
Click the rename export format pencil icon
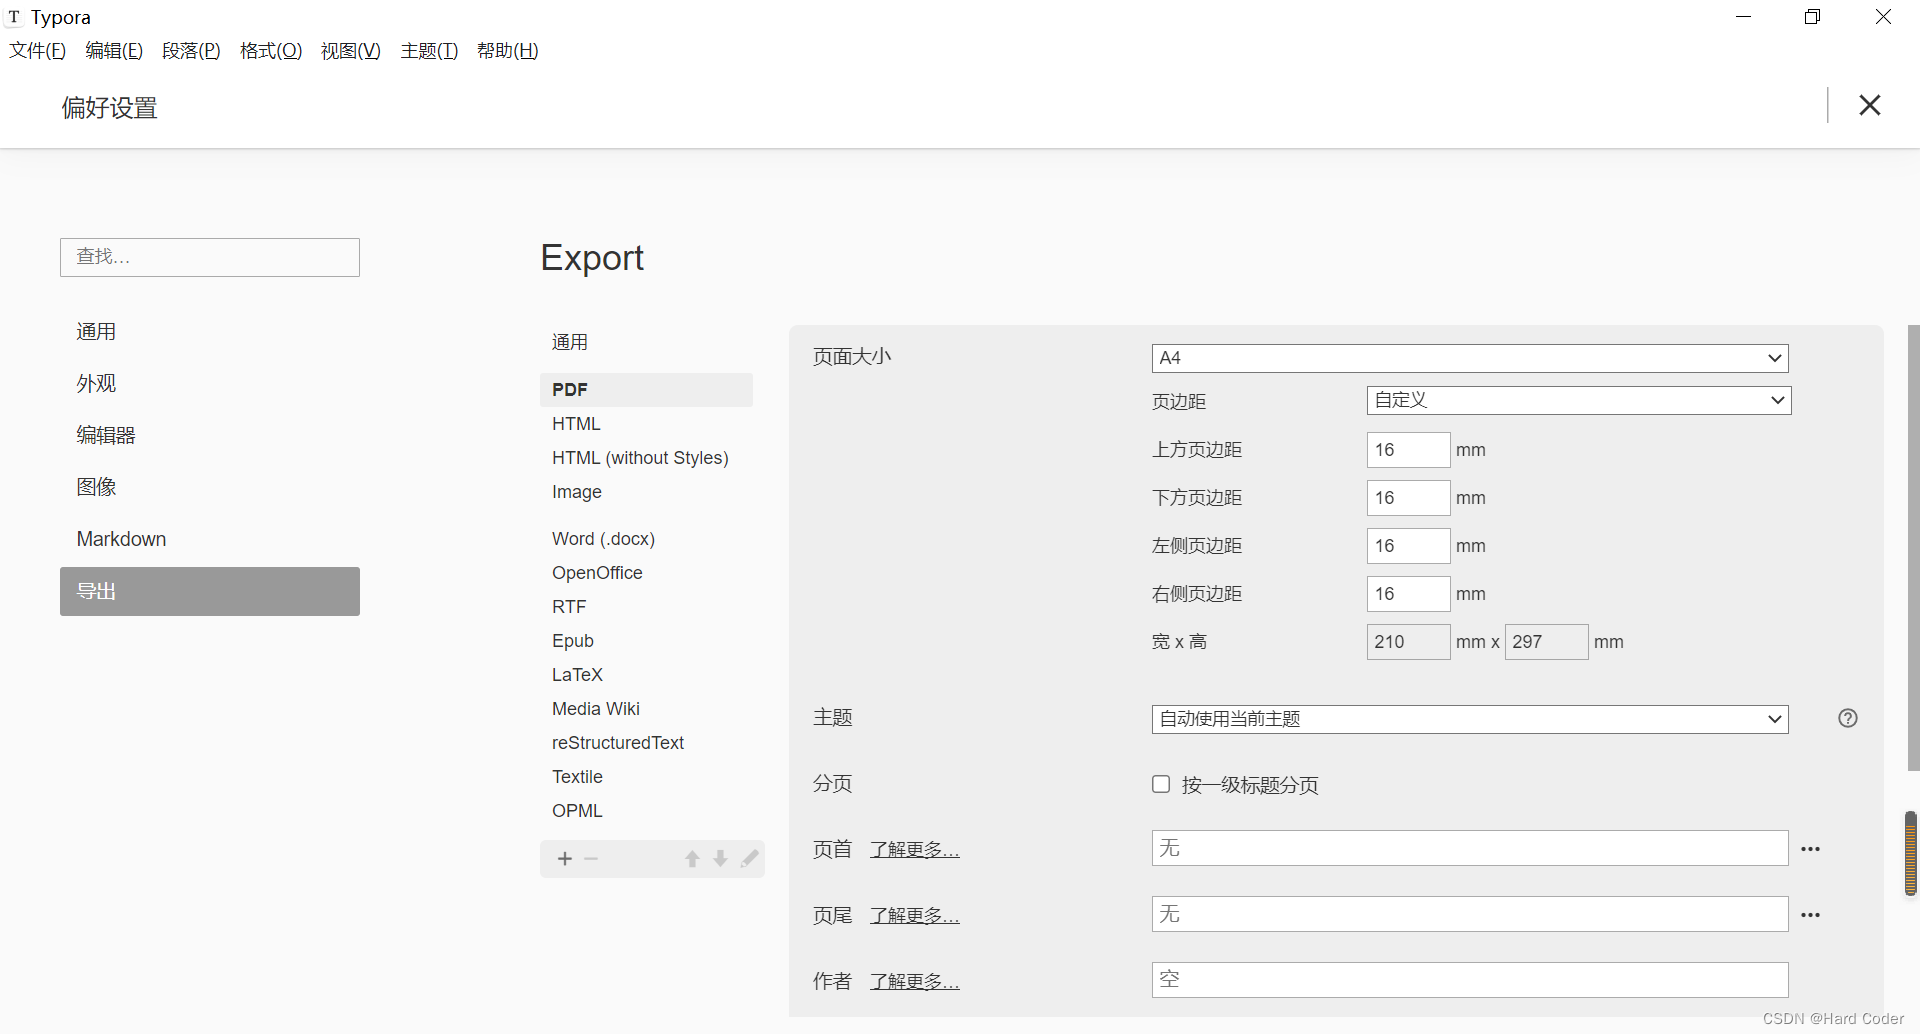tap(750, 859)
